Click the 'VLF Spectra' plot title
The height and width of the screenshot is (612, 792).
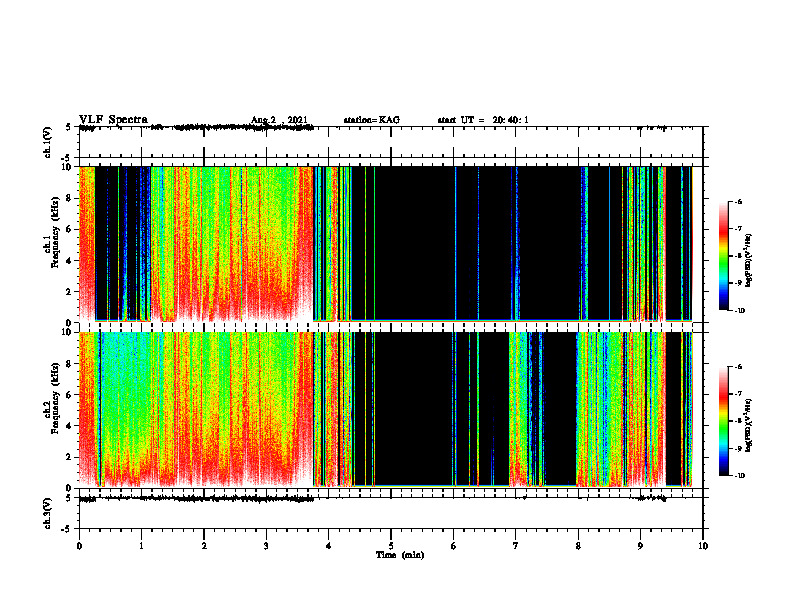pos(114,119)
